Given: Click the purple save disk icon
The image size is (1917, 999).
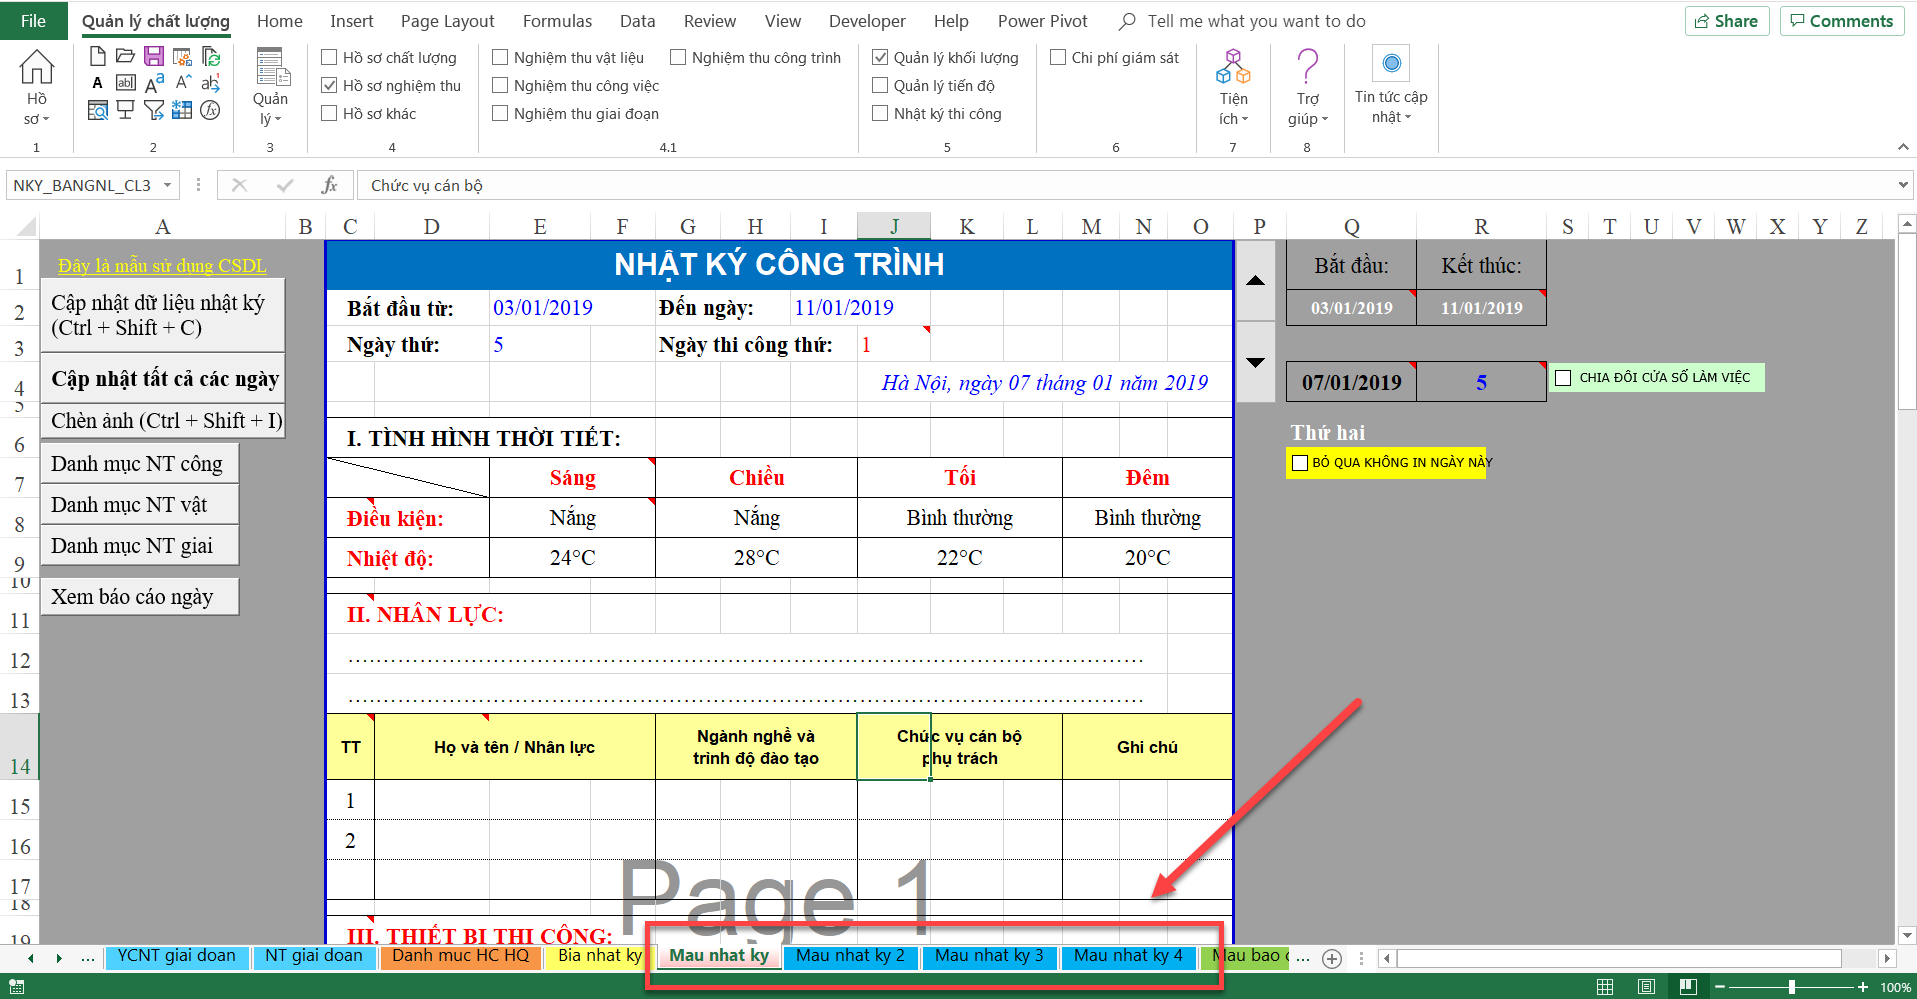Looking at the screenshot, I should point(154,56).
